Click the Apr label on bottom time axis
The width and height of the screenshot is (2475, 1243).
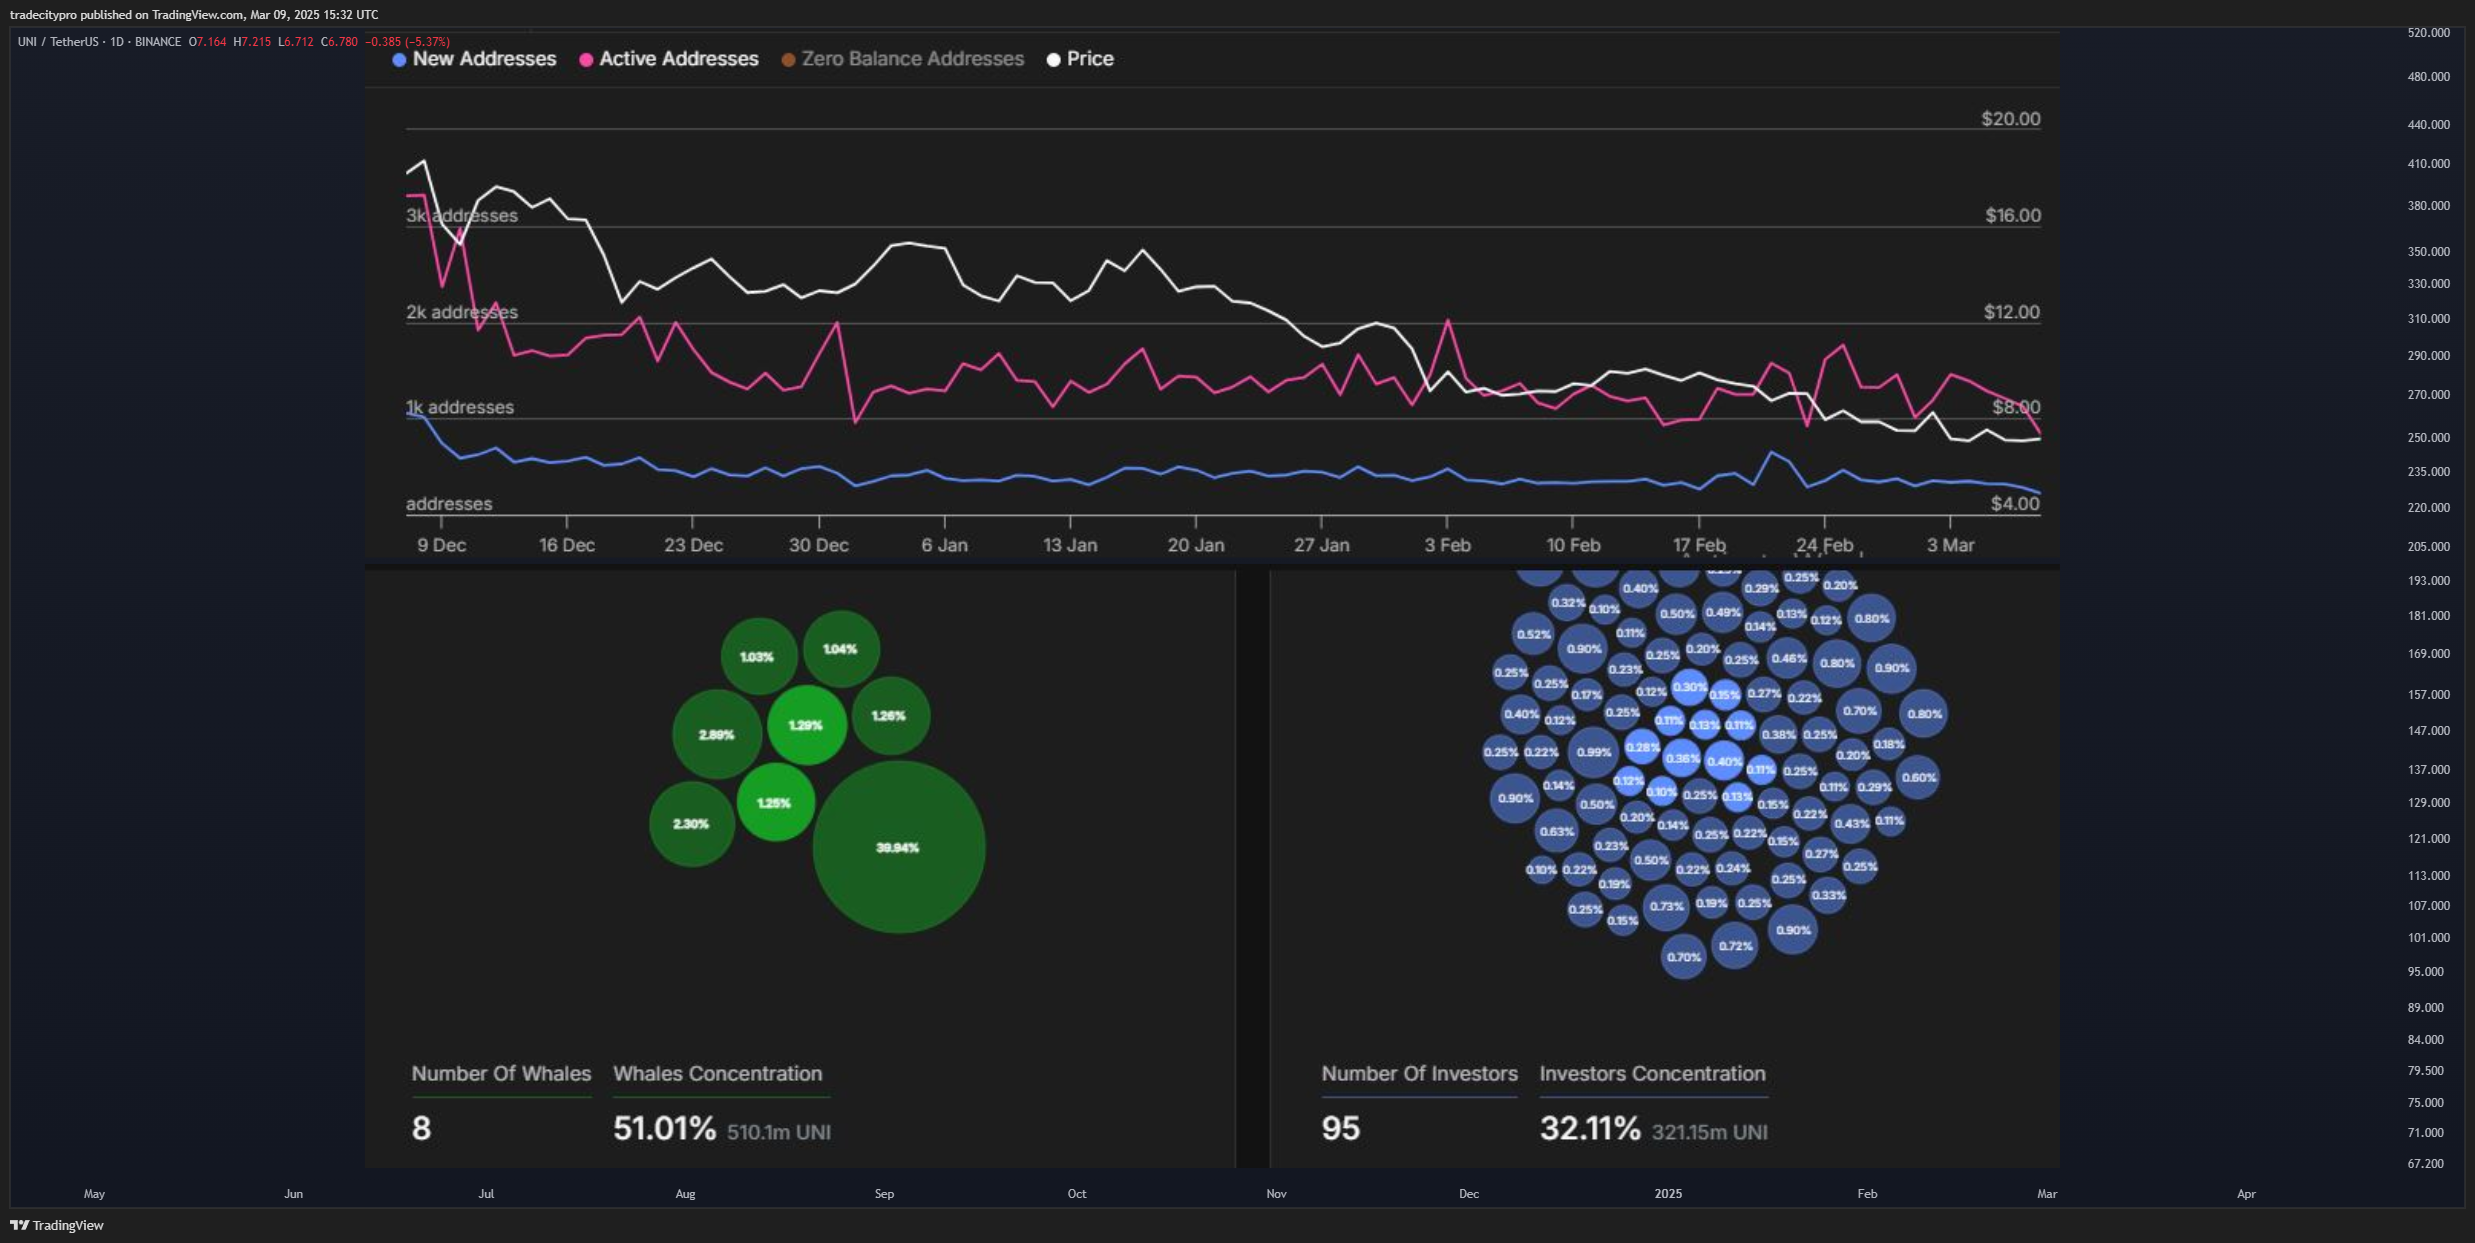coord(2246,1194)
